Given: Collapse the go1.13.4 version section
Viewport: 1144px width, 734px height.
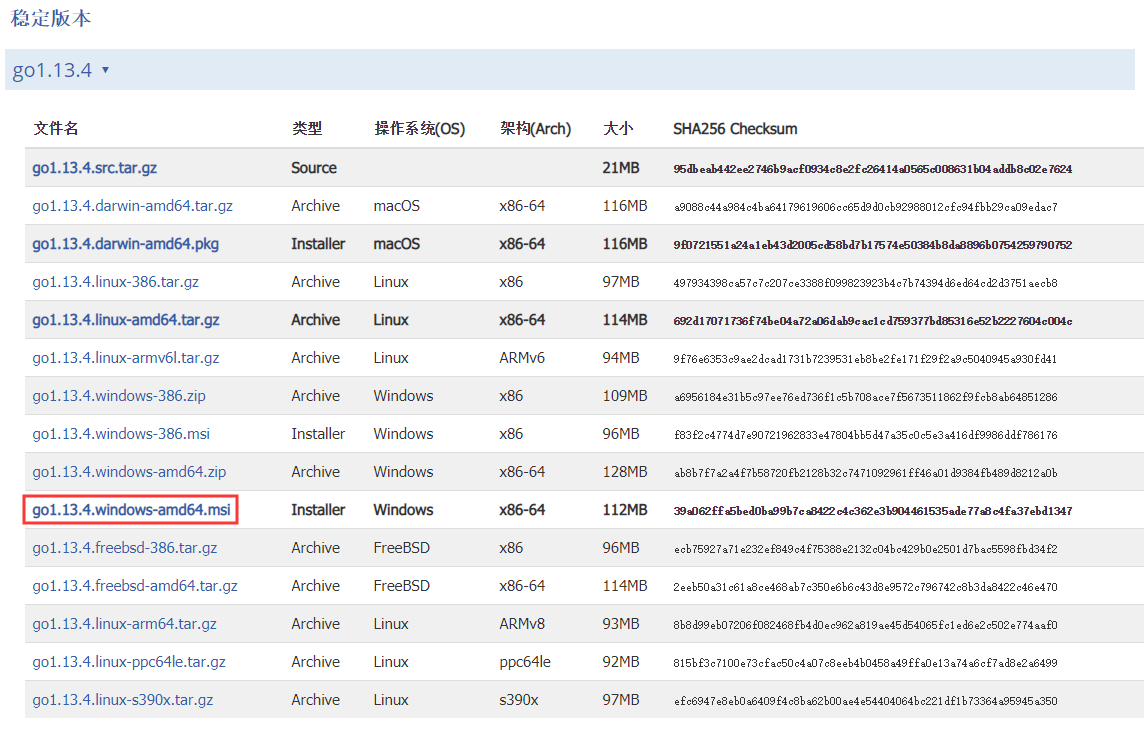Looking at the screenshot, I should (61, 70).
